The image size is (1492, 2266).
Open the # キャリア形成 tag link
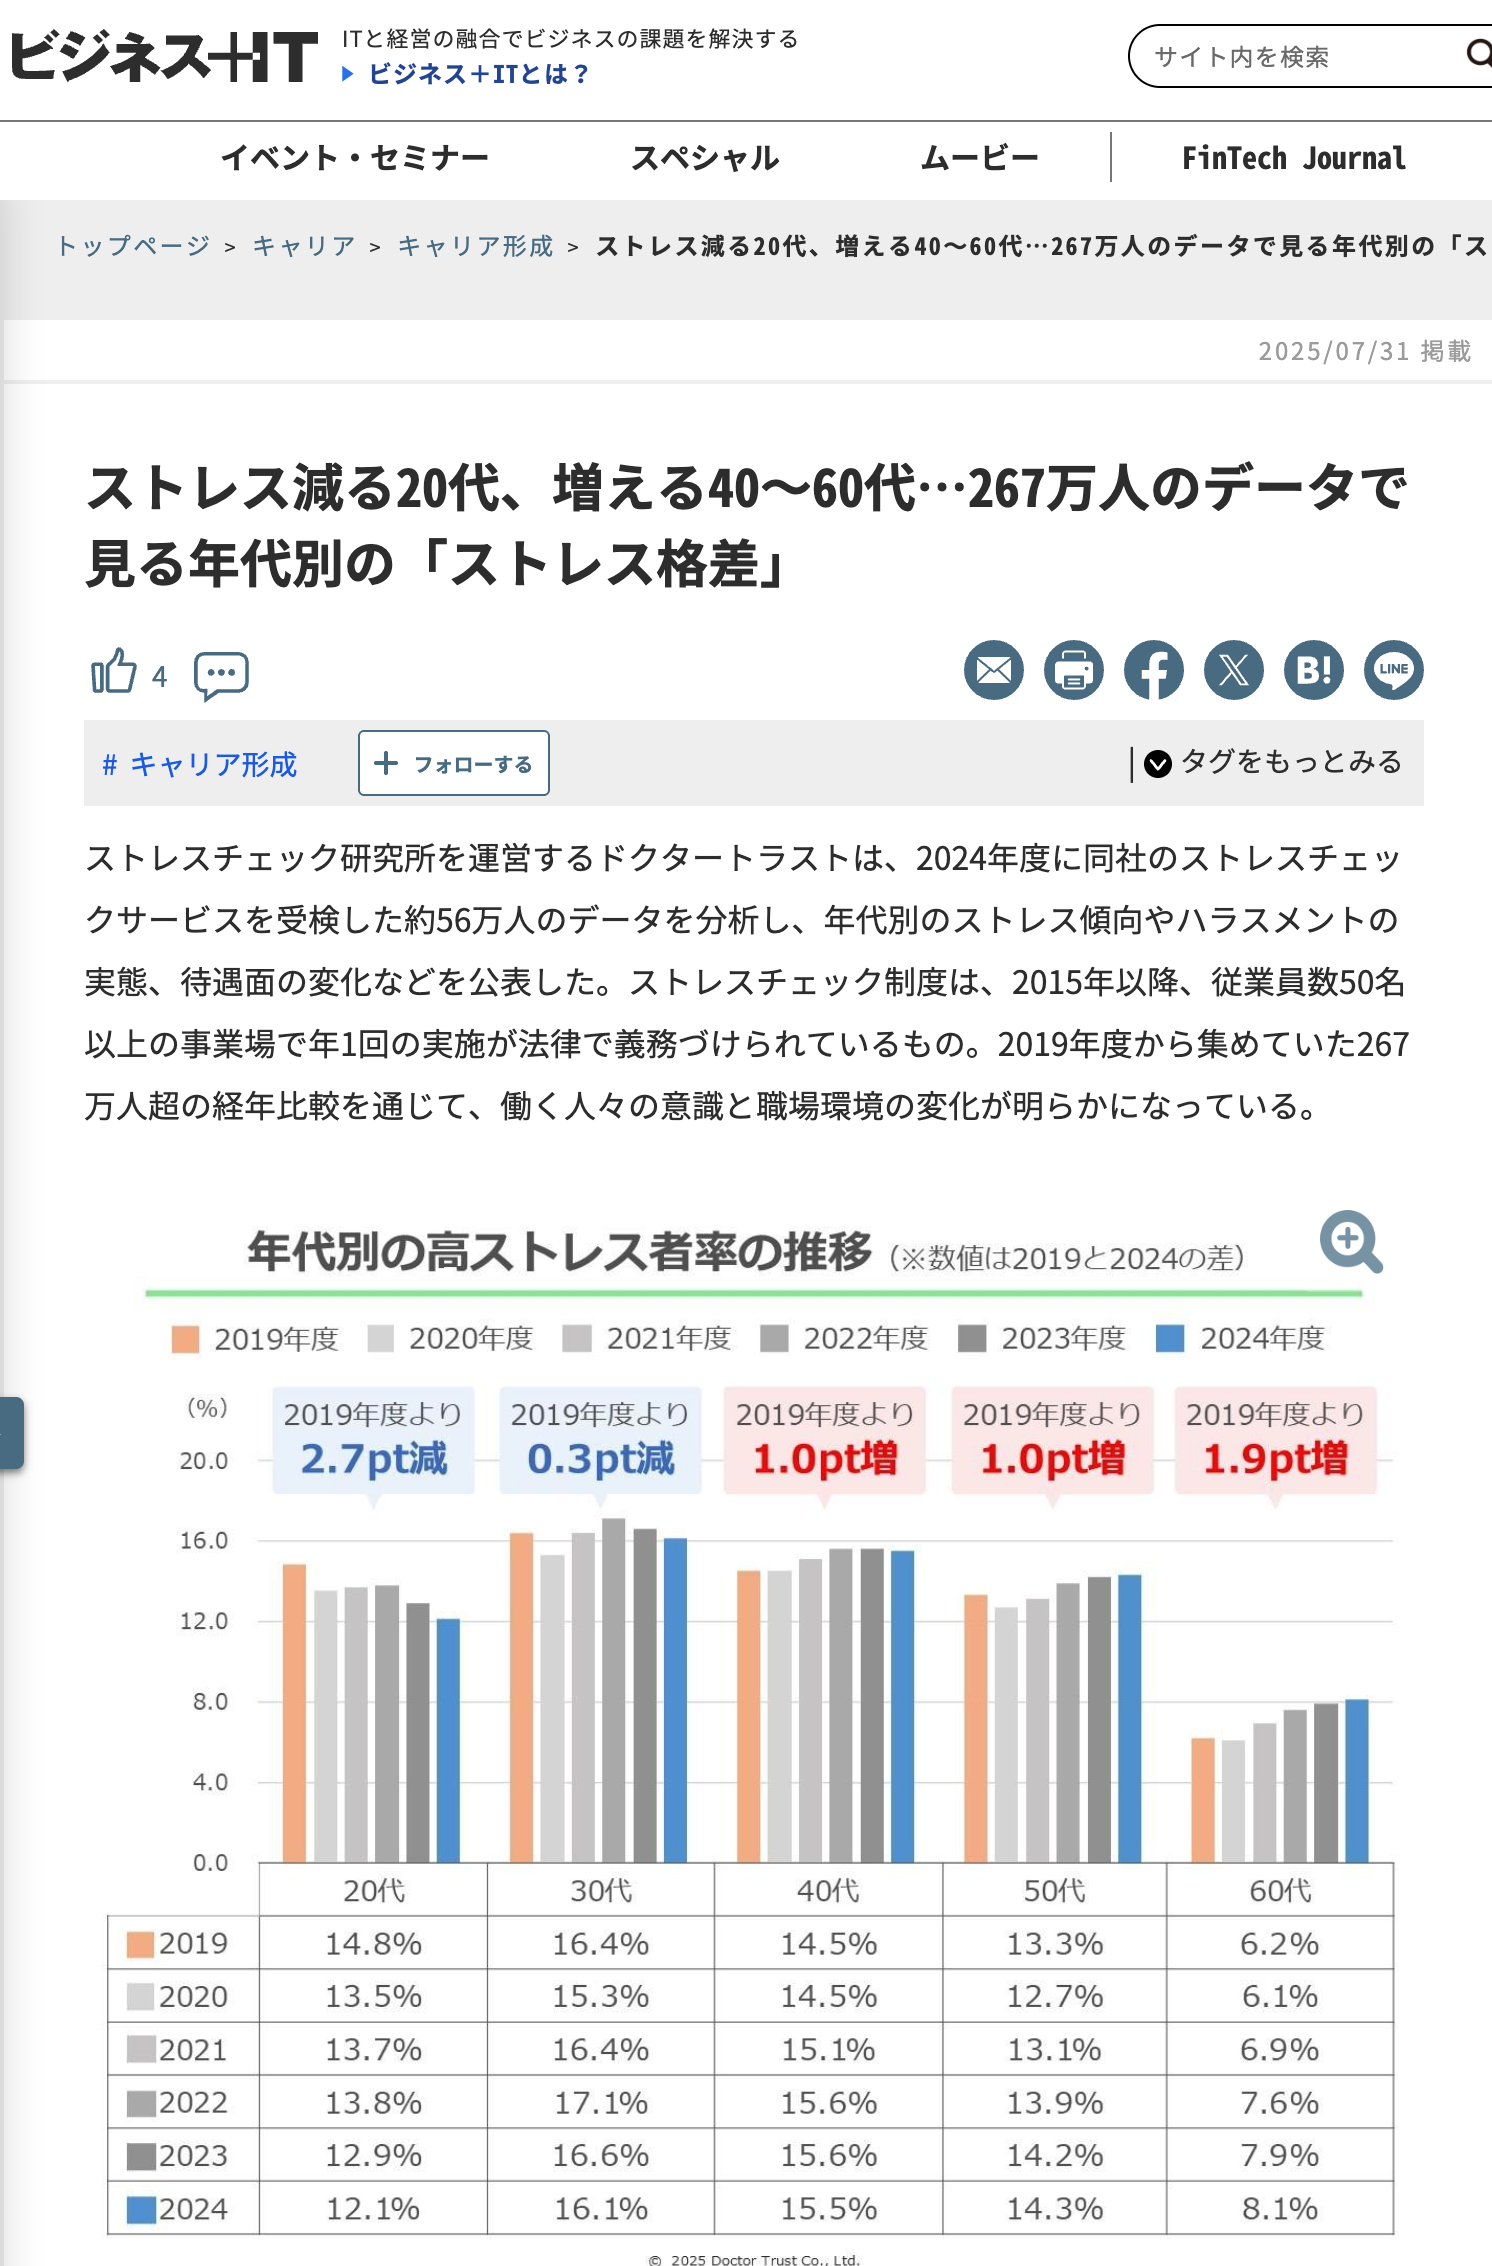[200, 764]
